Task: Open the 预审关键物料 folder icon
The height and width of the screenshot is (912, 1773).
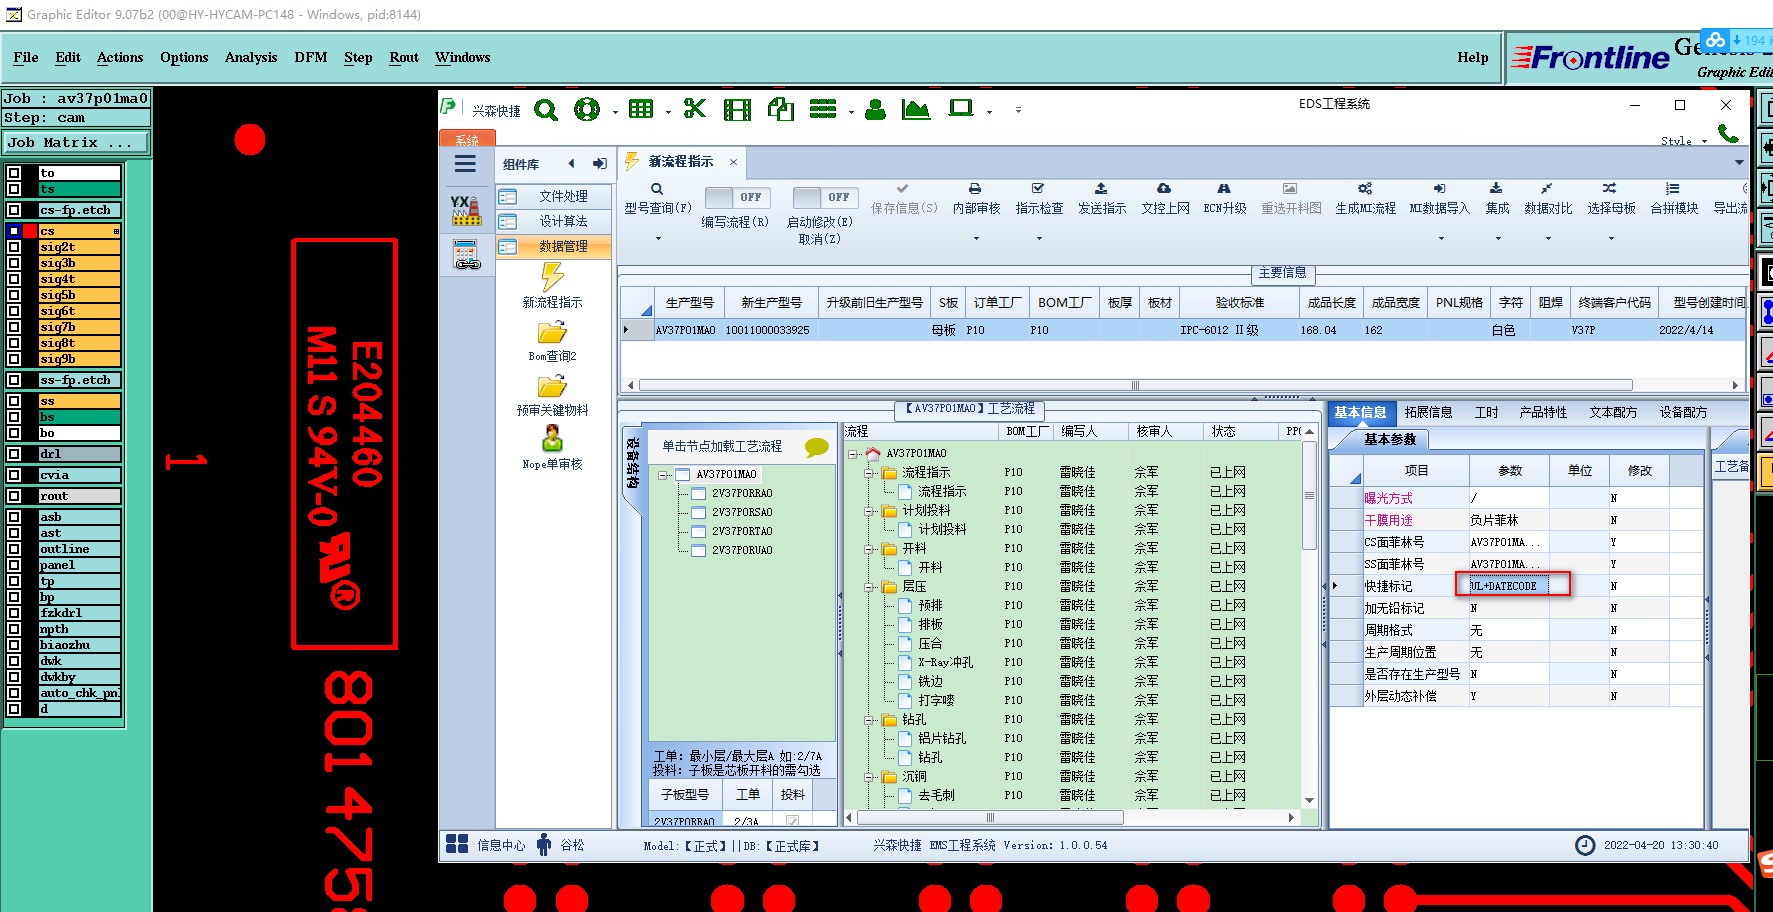Action: (x=552, y=386)
